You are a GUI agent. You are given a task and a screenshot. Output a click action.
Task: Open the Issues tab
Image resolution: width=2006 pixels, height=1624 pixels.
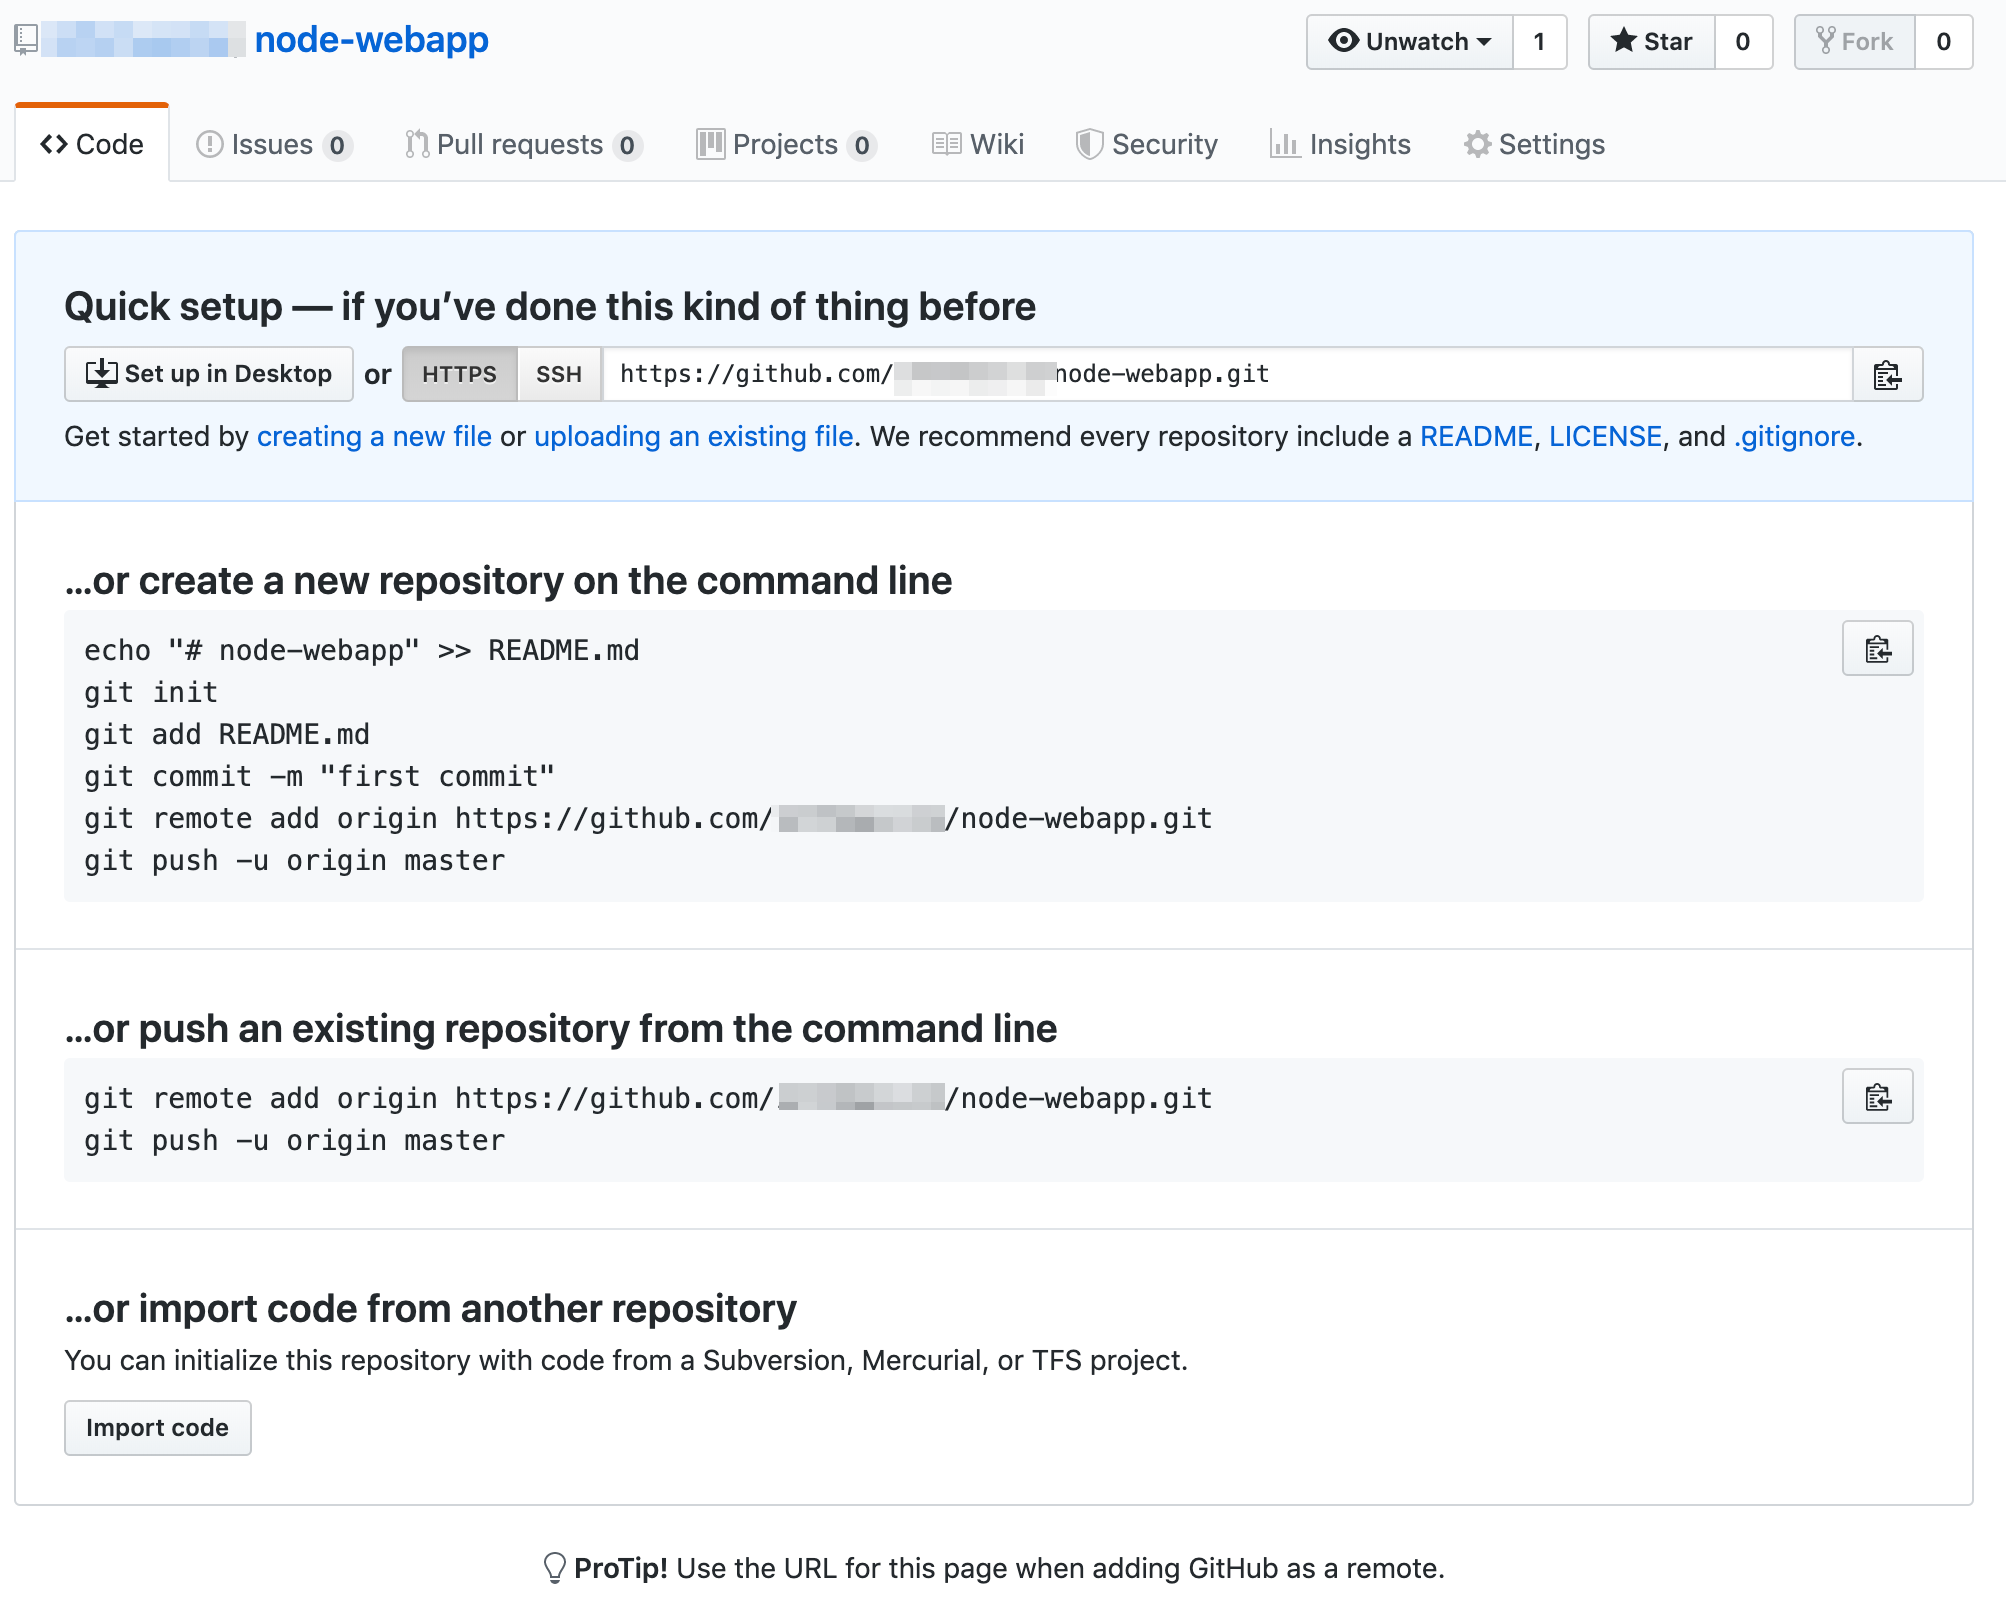[x=273, y=145]
